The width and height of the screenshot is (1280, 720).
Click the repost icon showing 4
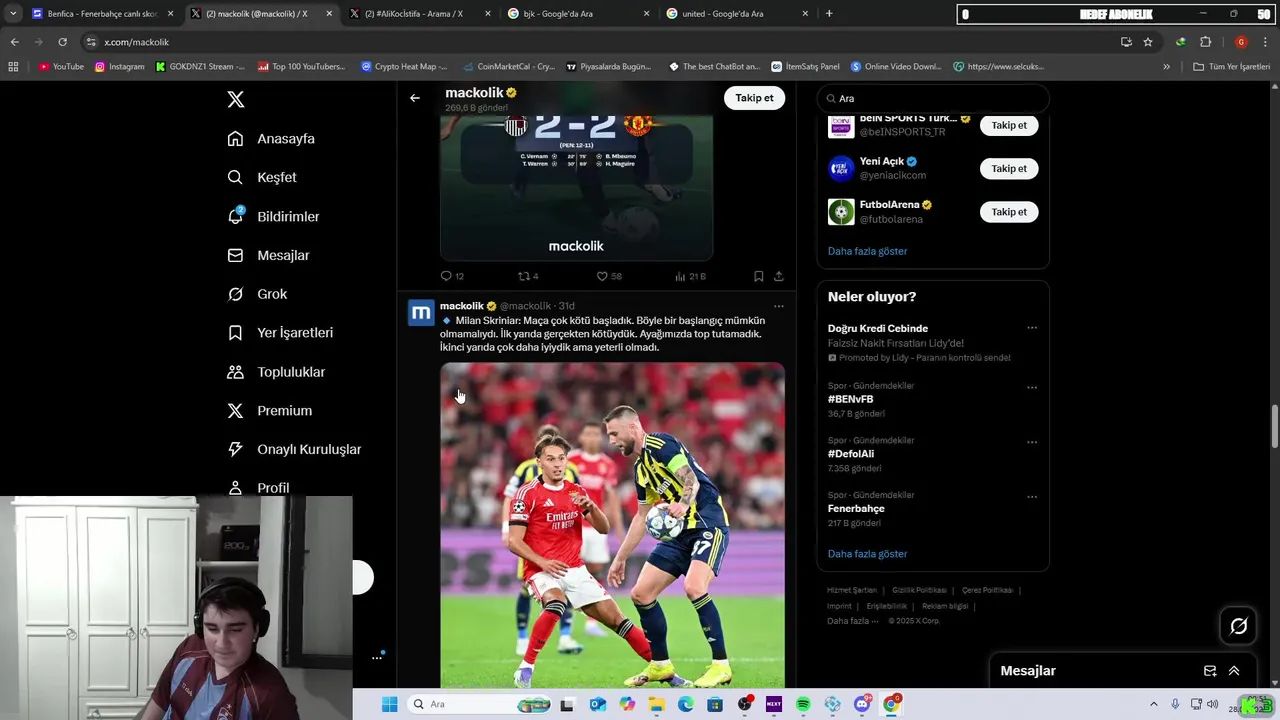(x=523, y=276)
